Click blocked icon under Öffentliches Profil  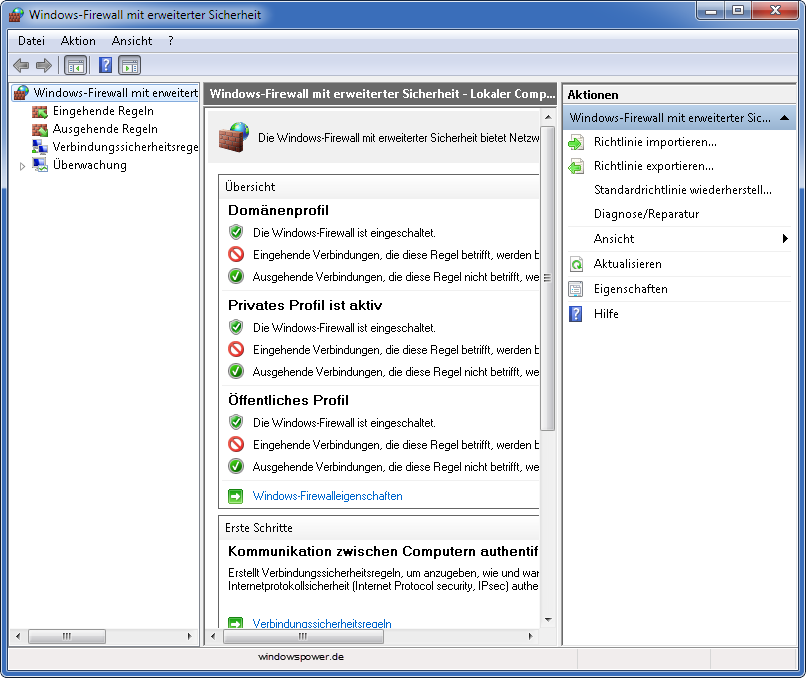(x=236, y=444)
